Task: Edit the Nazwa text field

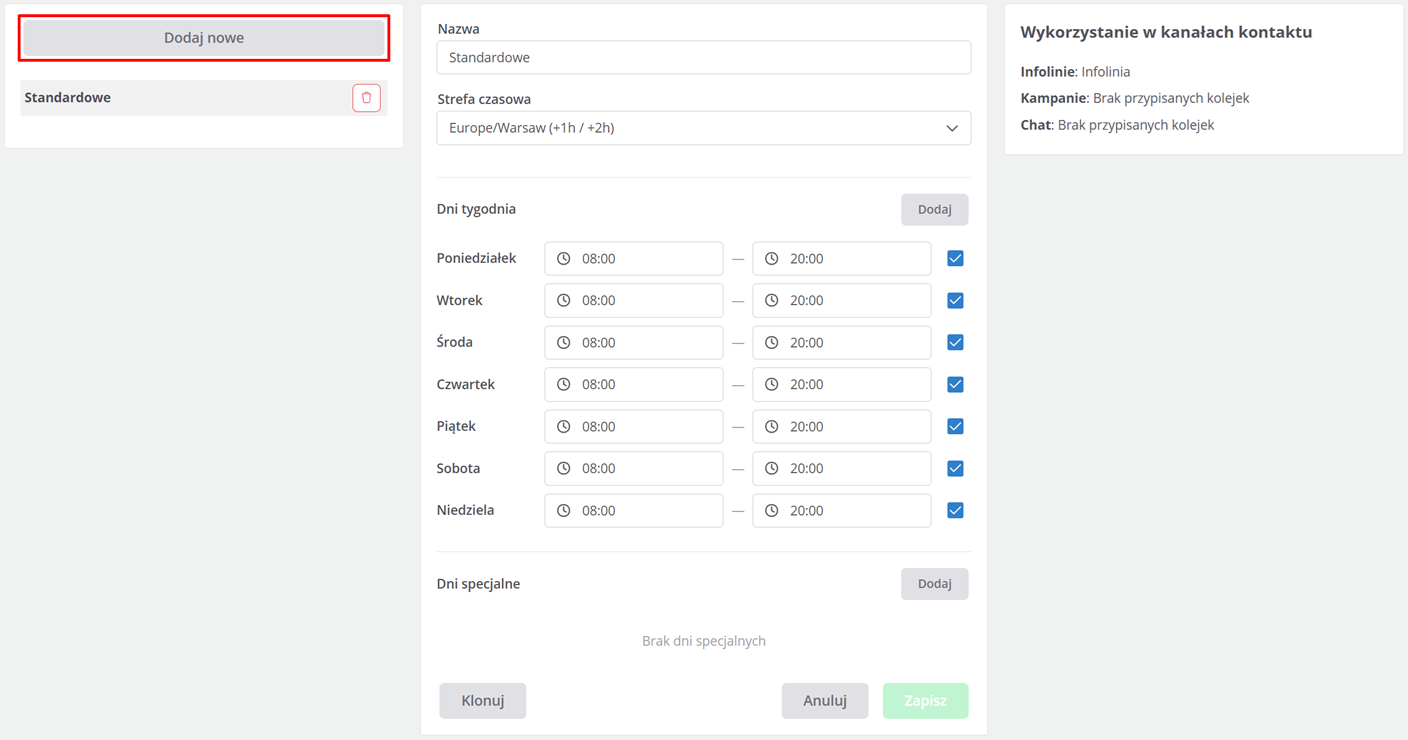Action: (x=703, y=58)
